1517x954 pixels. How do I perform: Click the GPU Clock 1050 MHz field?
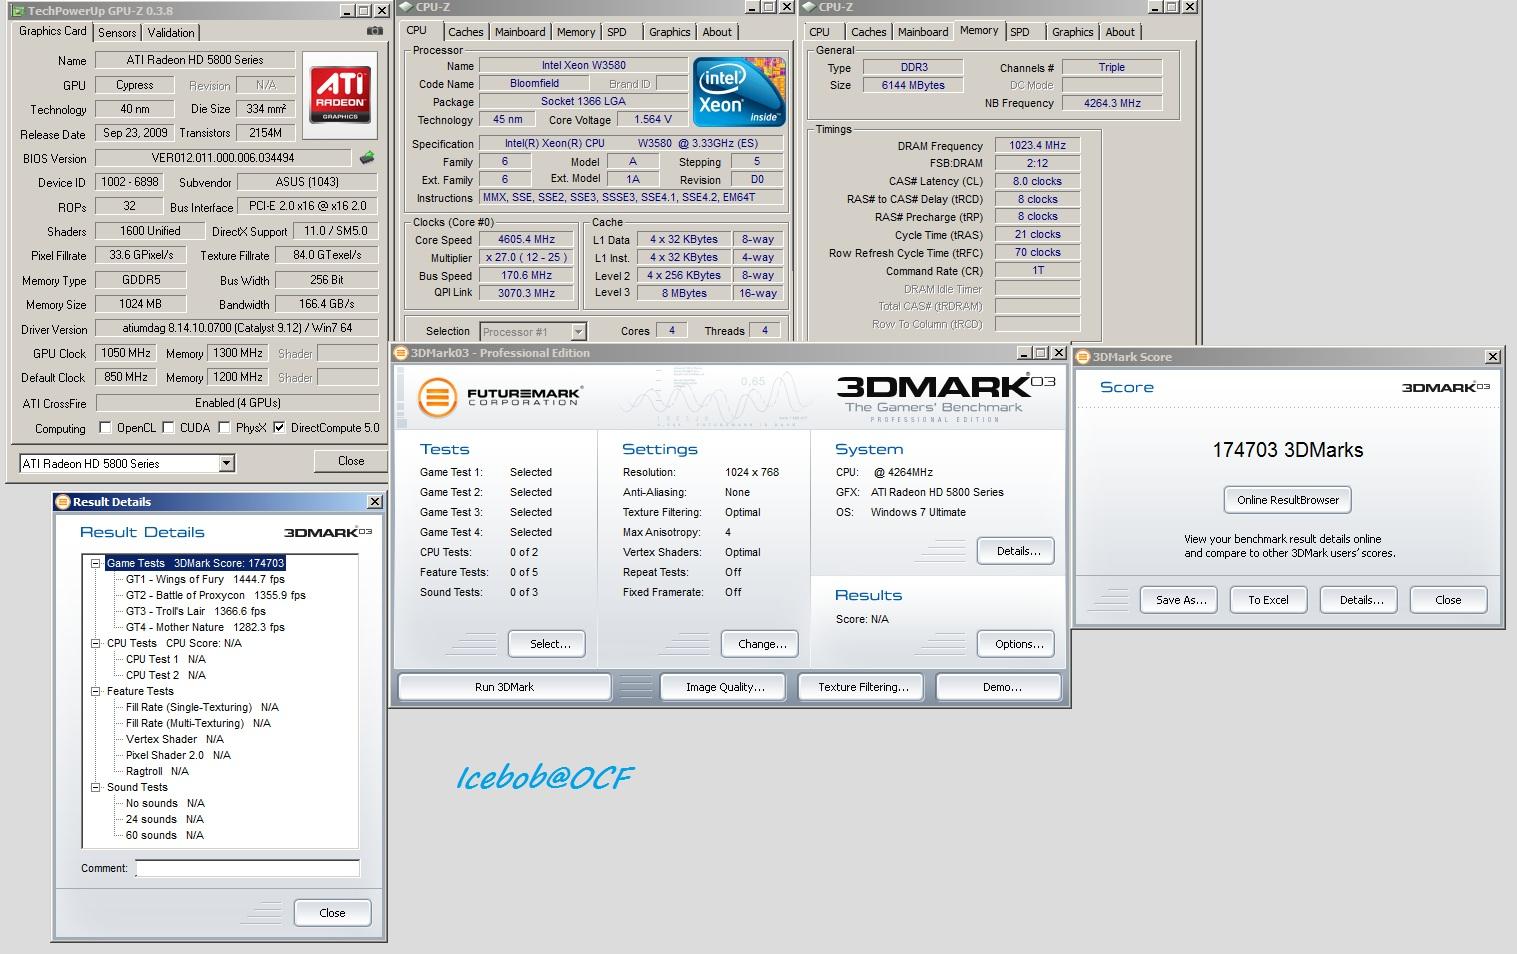(x=125, y=353)
